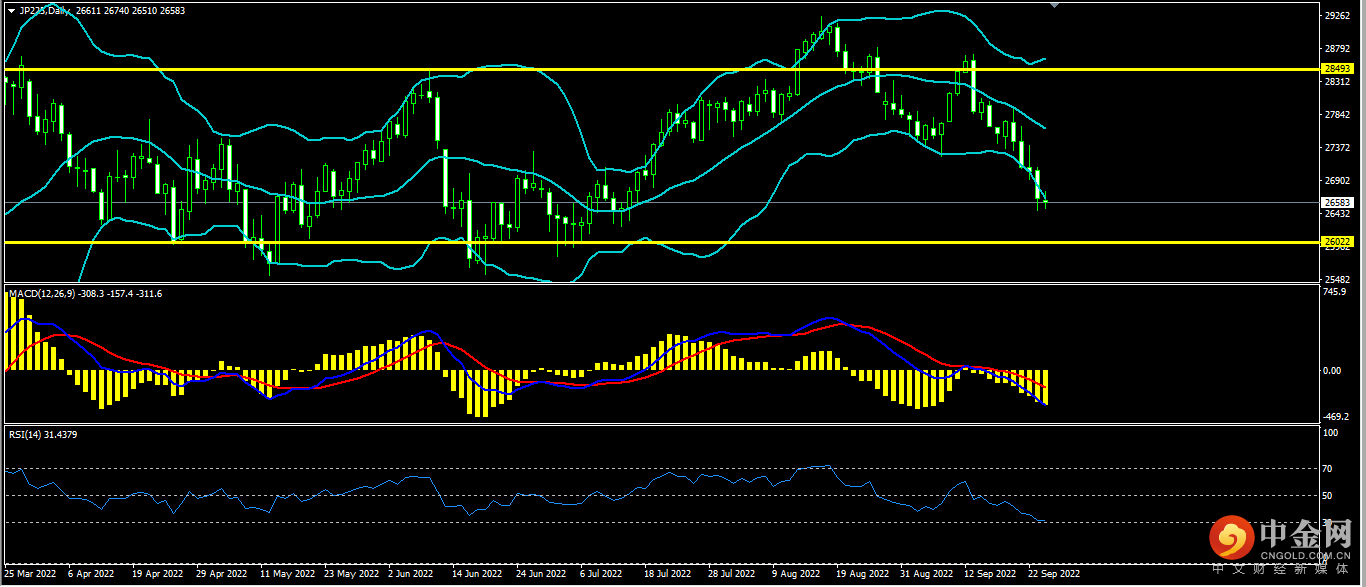The height and width of the screenshot is (587, 1366).
Task: Click the 19 Aug 2022 date label
Action: [x=862, y=575]
